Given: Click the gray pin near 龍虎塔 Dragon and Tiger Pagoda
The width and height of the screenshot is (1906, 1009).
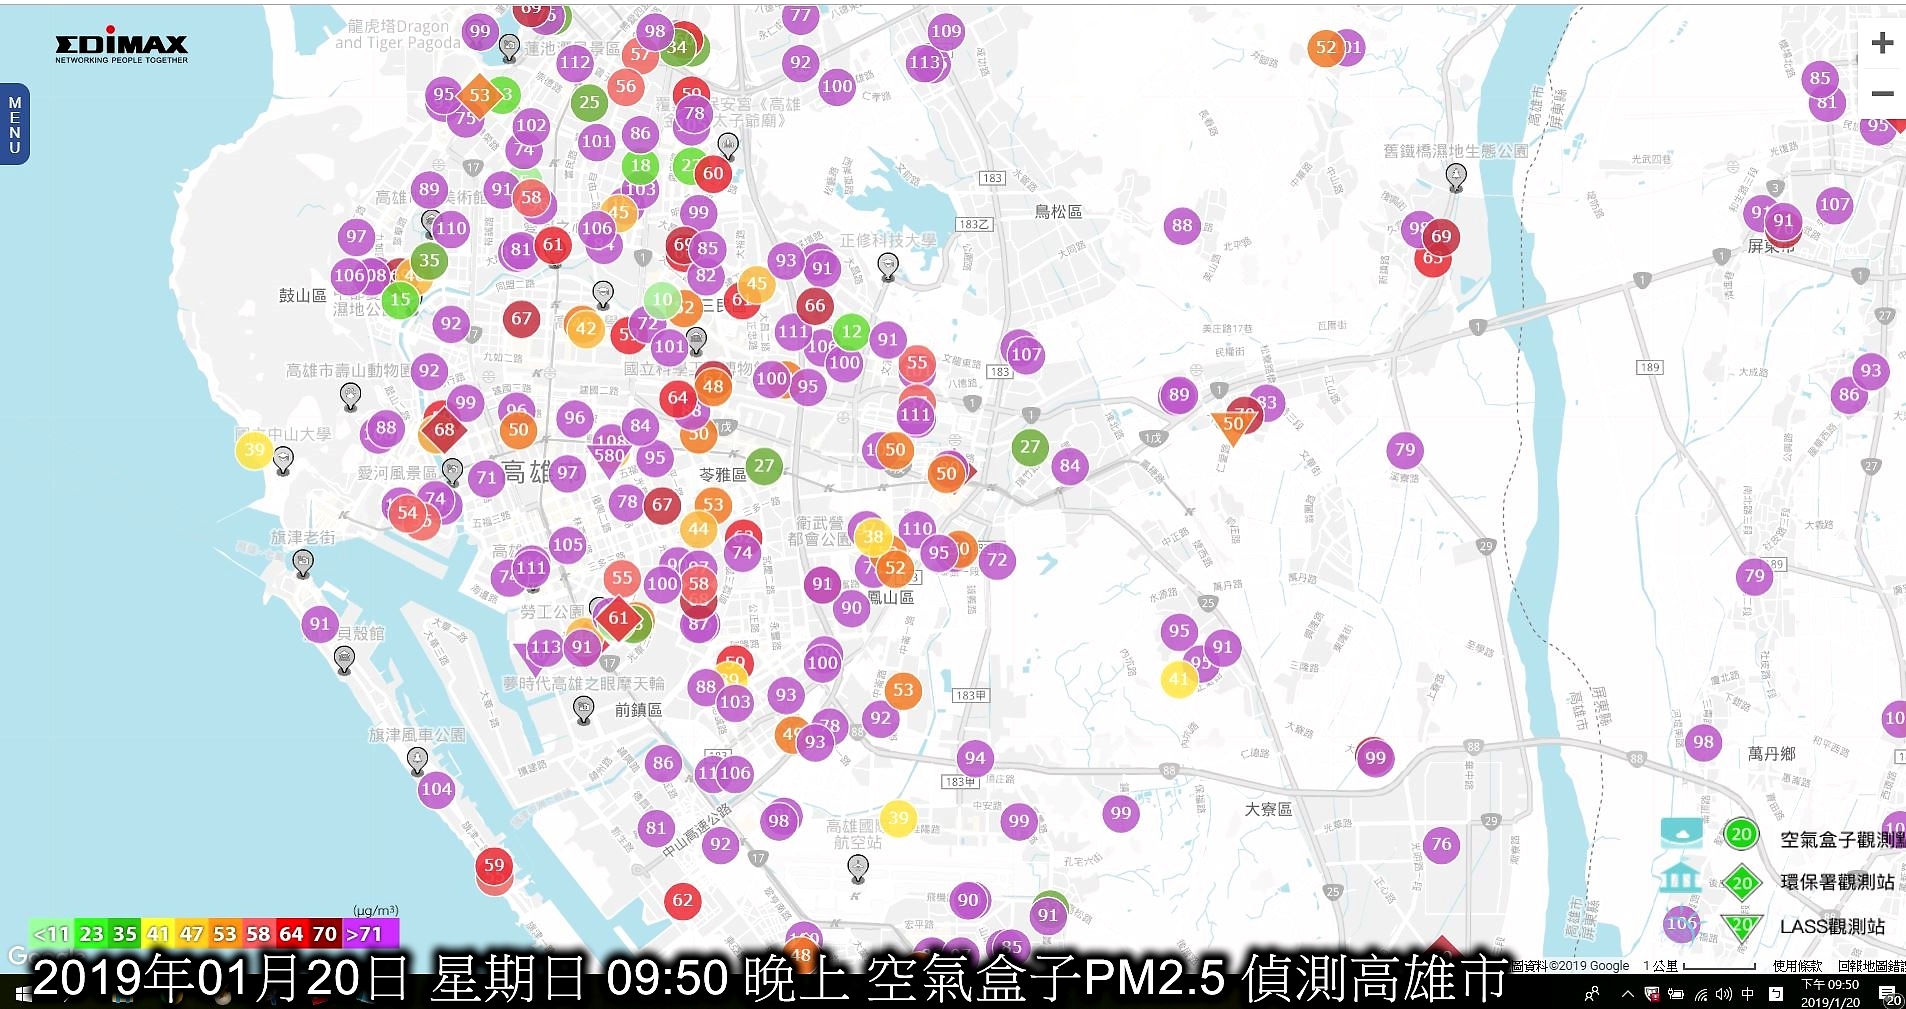Looking at the screenshot, I should coord(509,46).
